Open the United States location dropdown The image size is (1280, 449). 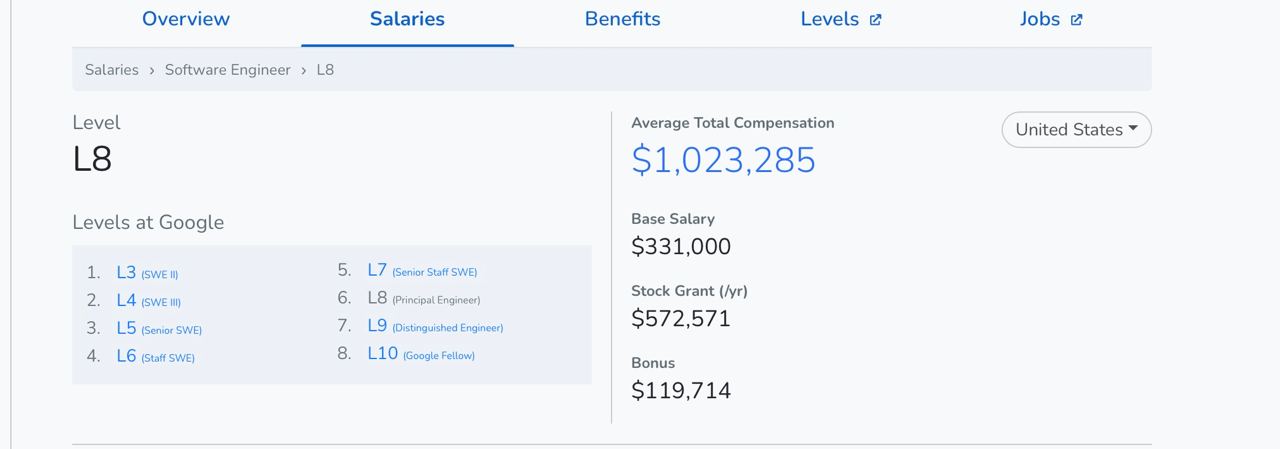(x=1076, y=130)
